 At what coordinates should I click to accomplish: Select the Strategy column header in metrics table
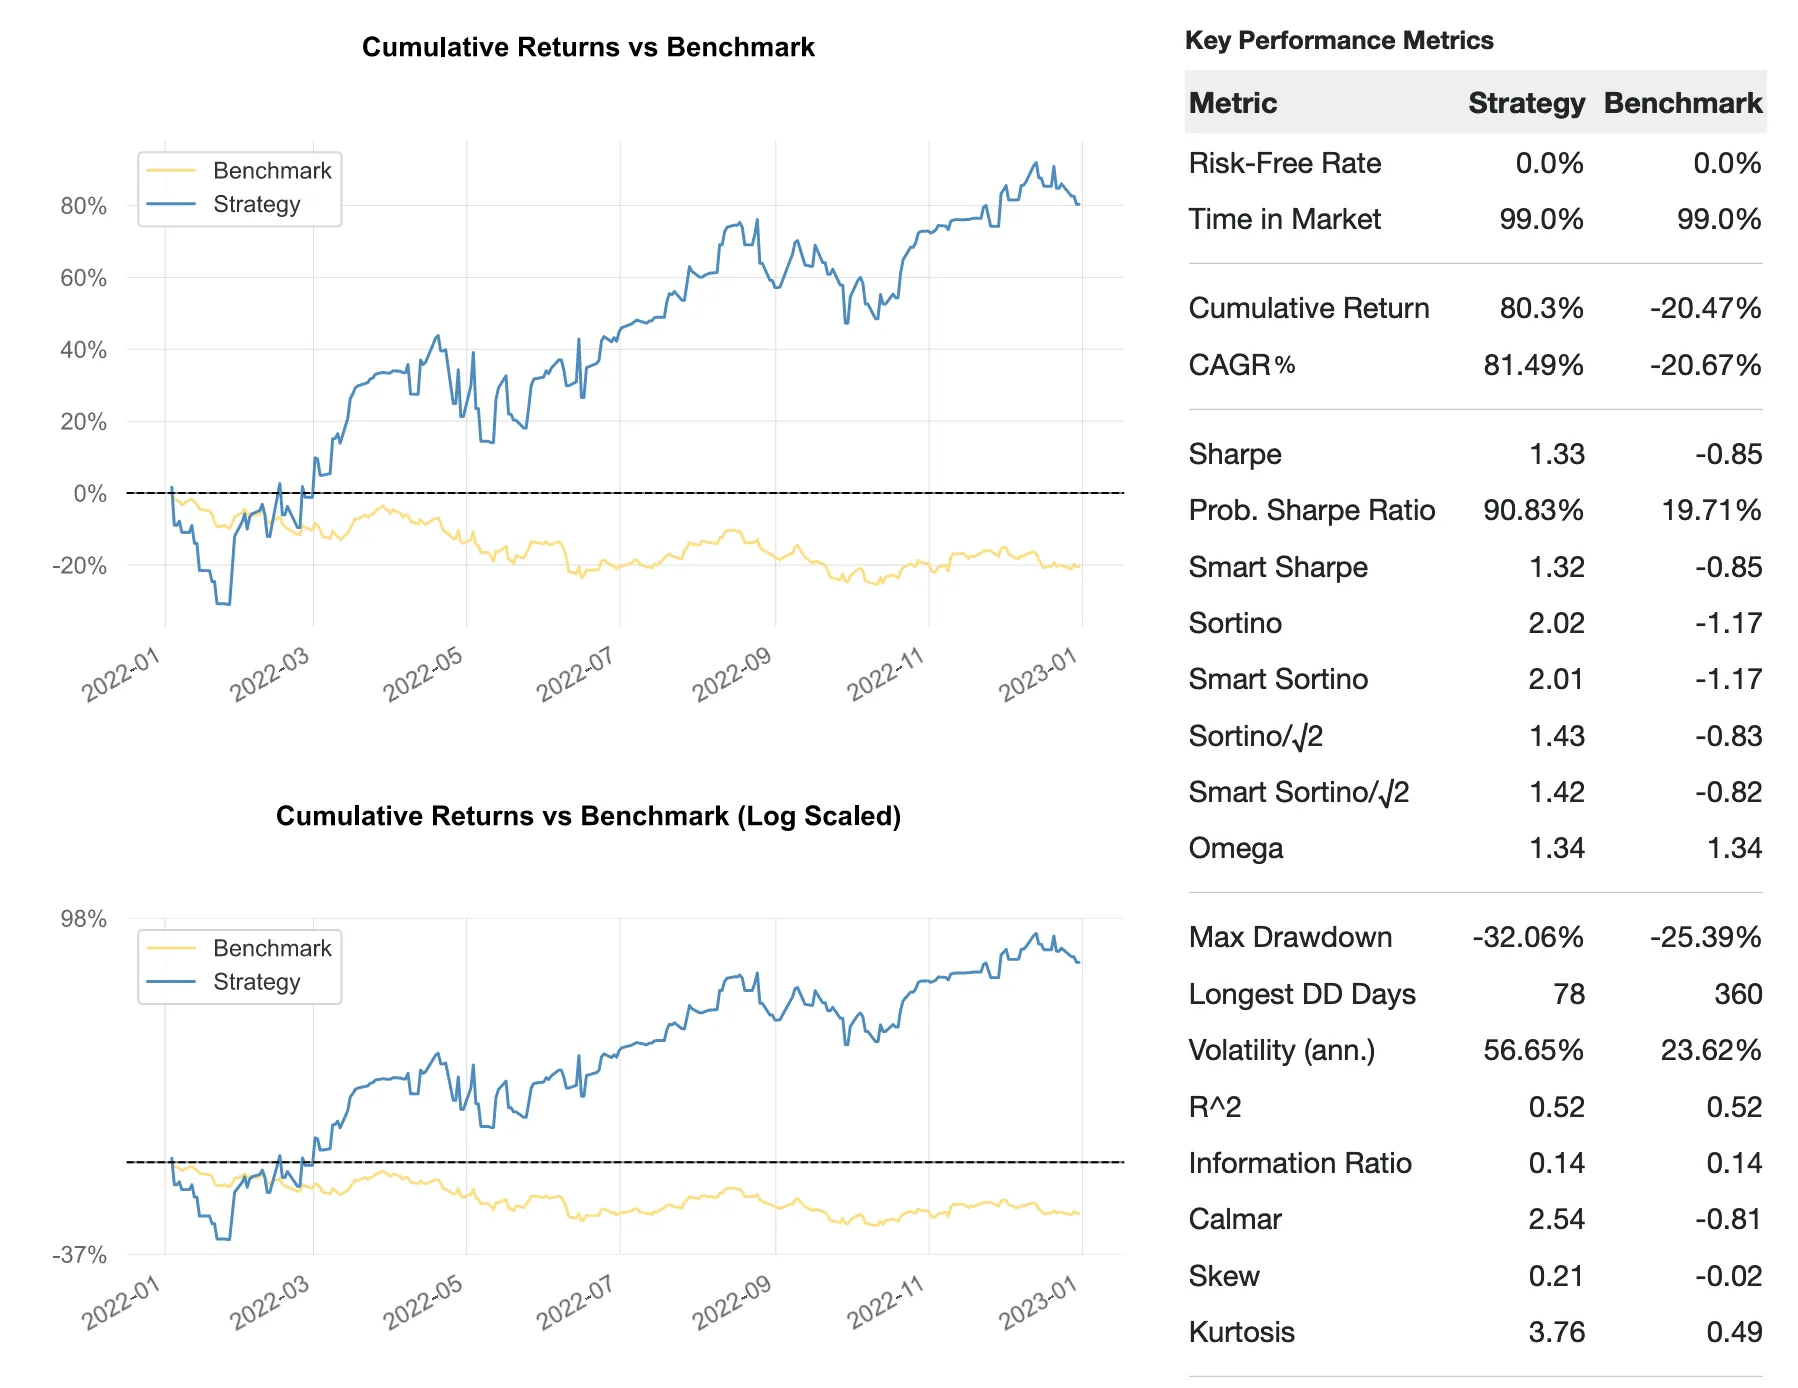[x=1526, y=103]
